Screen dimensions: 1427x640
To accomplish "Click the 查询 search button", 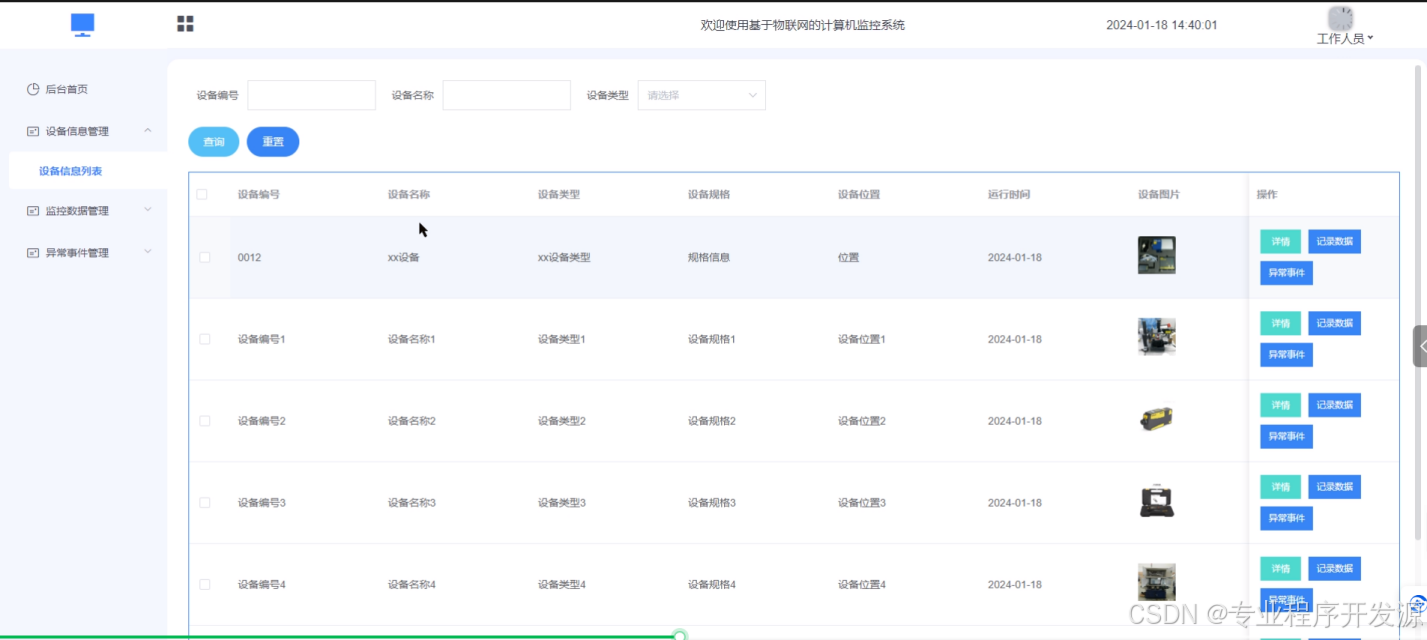I will (x=214, y=142).
